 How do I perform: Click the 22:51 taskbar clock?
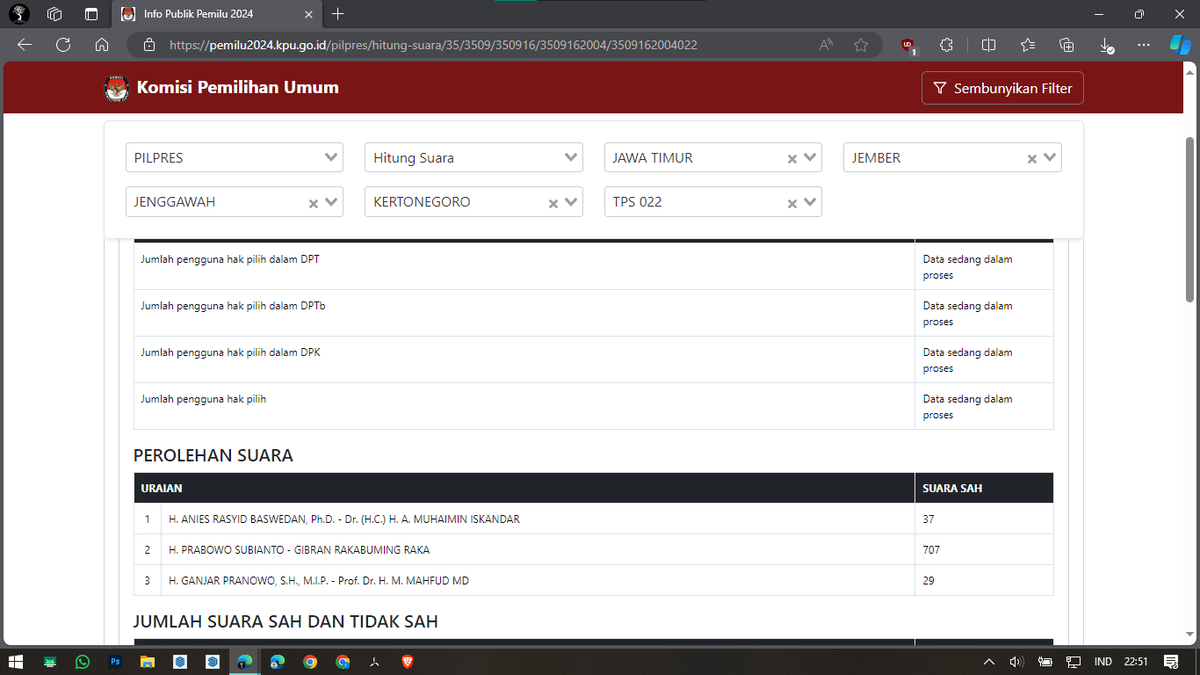[x=1135, y=661]
